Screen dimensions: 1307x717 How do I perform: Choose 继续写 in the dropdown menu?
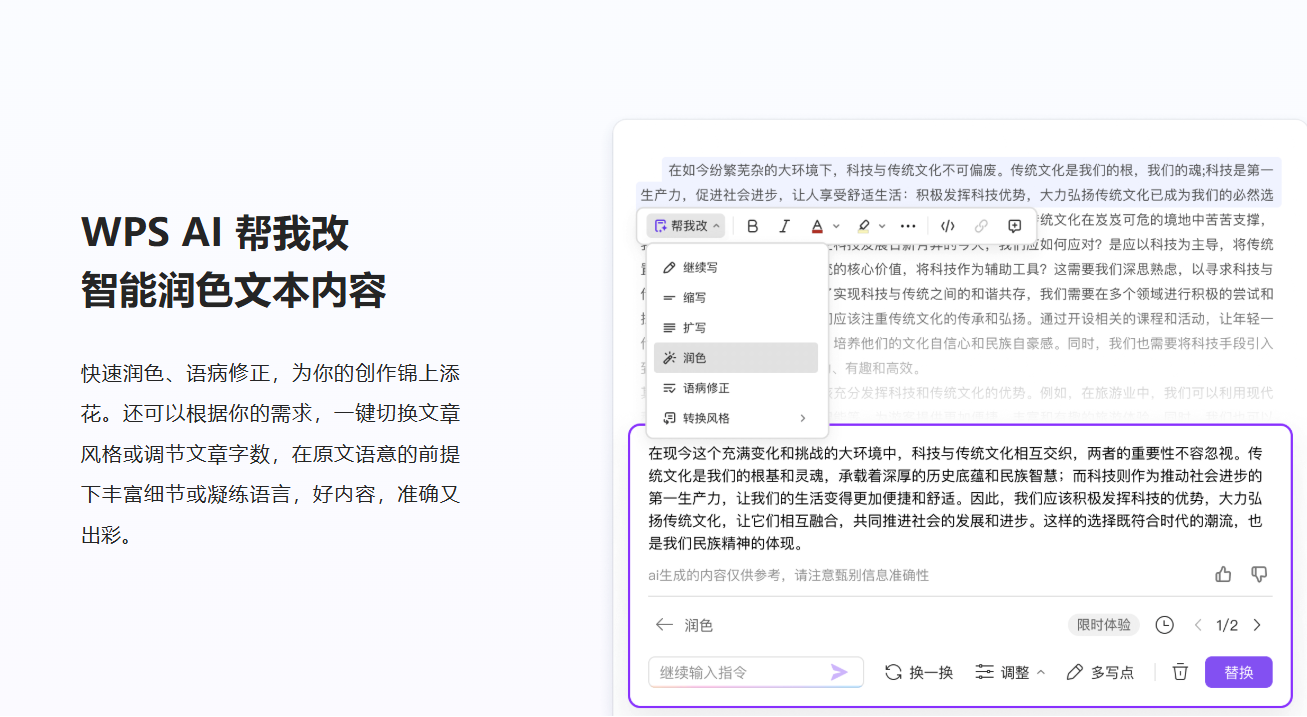tap(700, 268)
